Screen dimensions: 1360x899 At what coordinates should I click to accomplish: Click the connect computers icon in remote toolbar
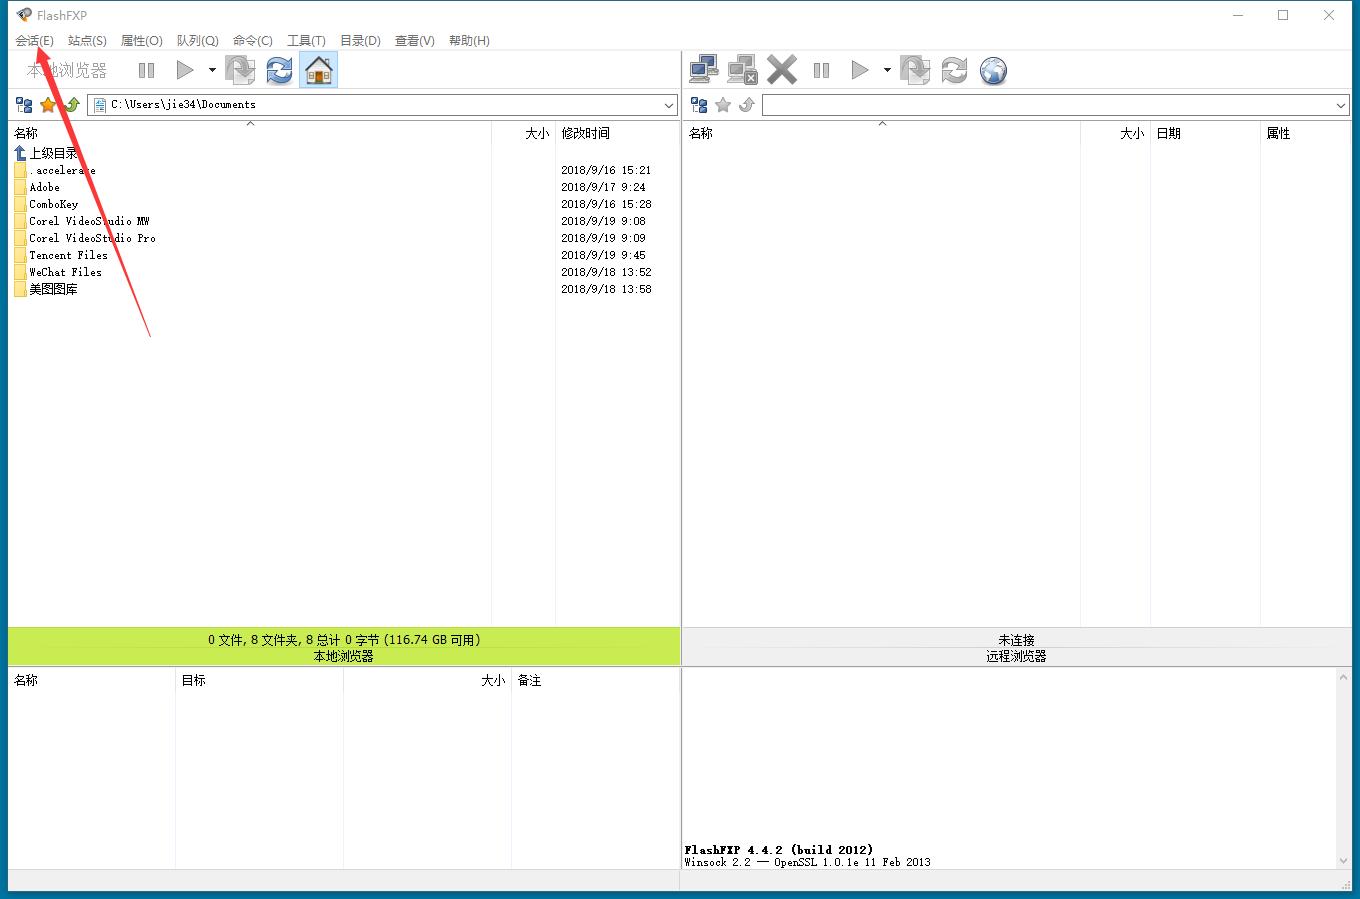tap(704, 70)
